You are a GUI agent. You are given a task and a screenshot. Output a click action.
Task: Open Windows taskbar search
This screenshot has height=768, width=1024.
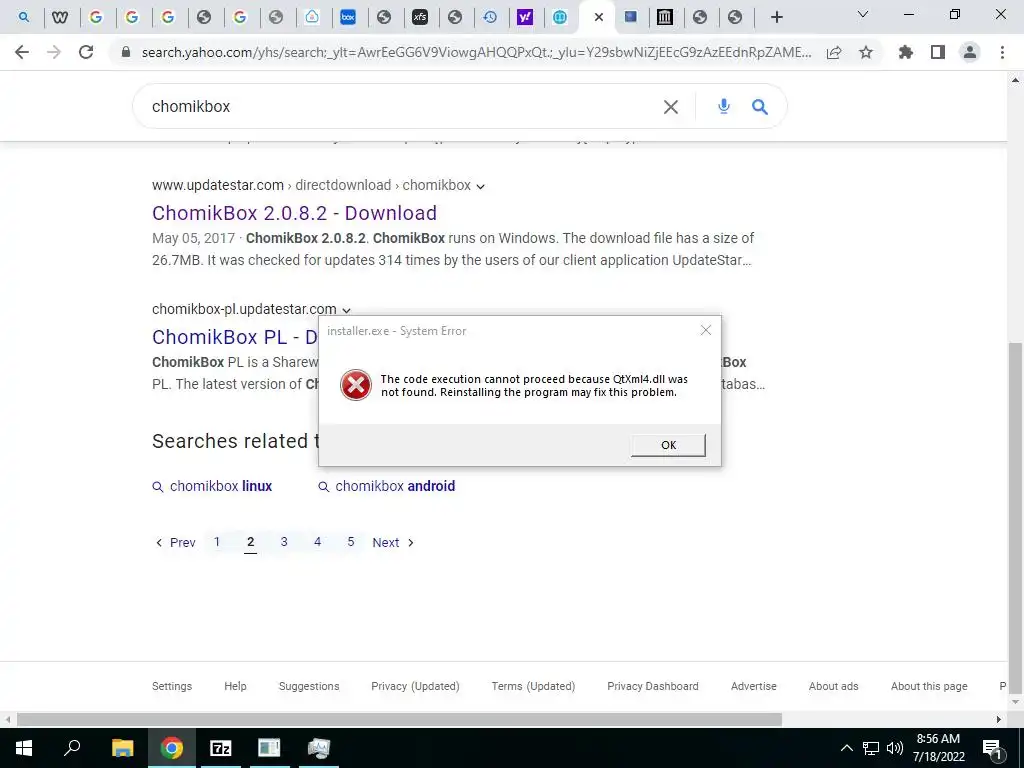pyautogui.click(x=72, y=748)
